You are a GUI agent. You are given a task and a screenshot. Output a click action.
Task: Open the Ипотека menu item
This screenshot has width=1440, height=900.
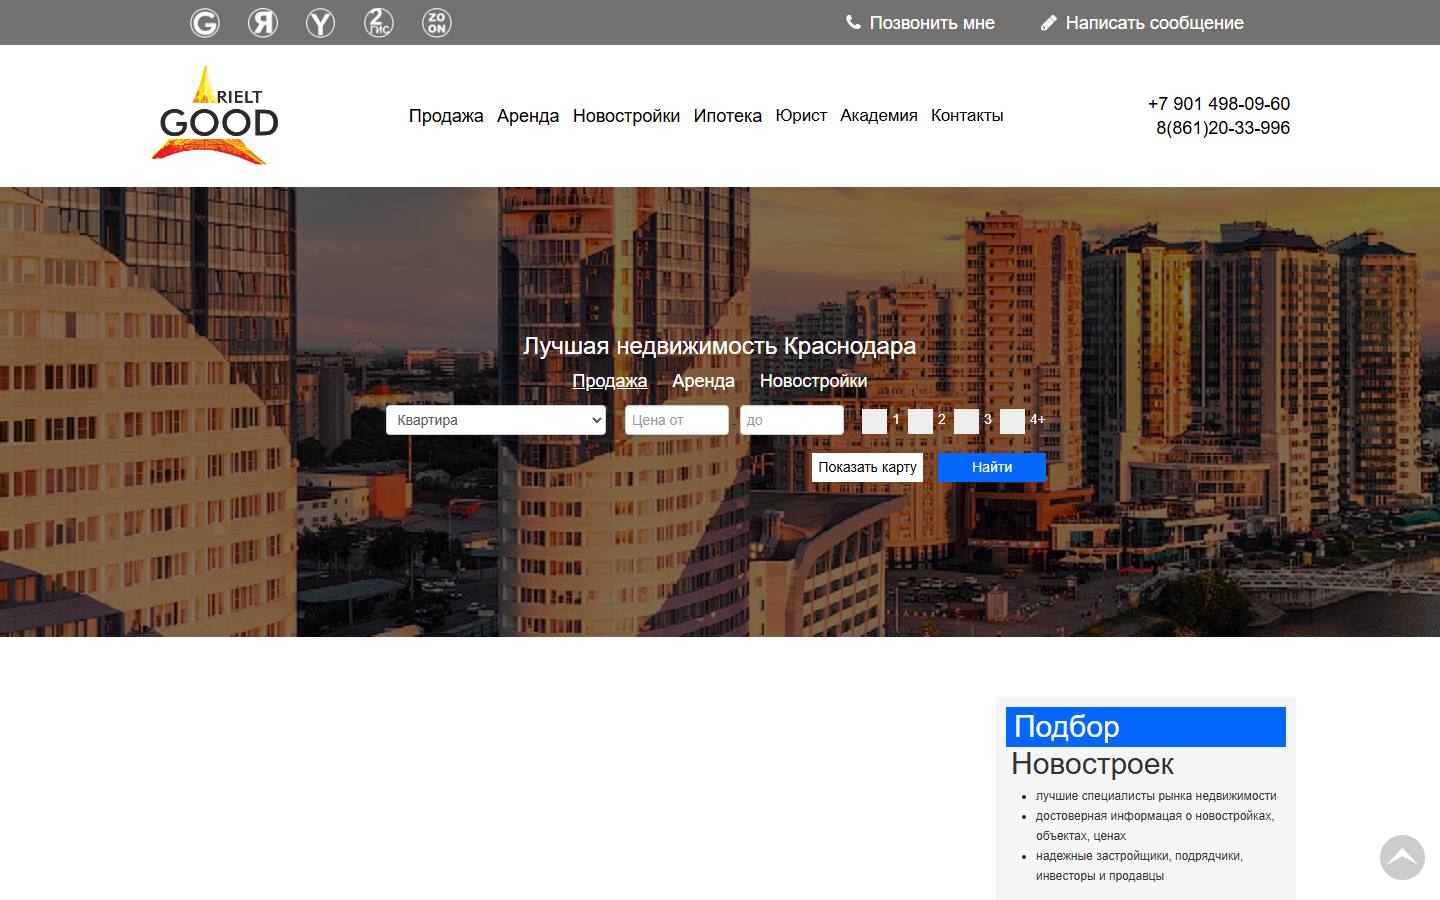click(728, 116)
